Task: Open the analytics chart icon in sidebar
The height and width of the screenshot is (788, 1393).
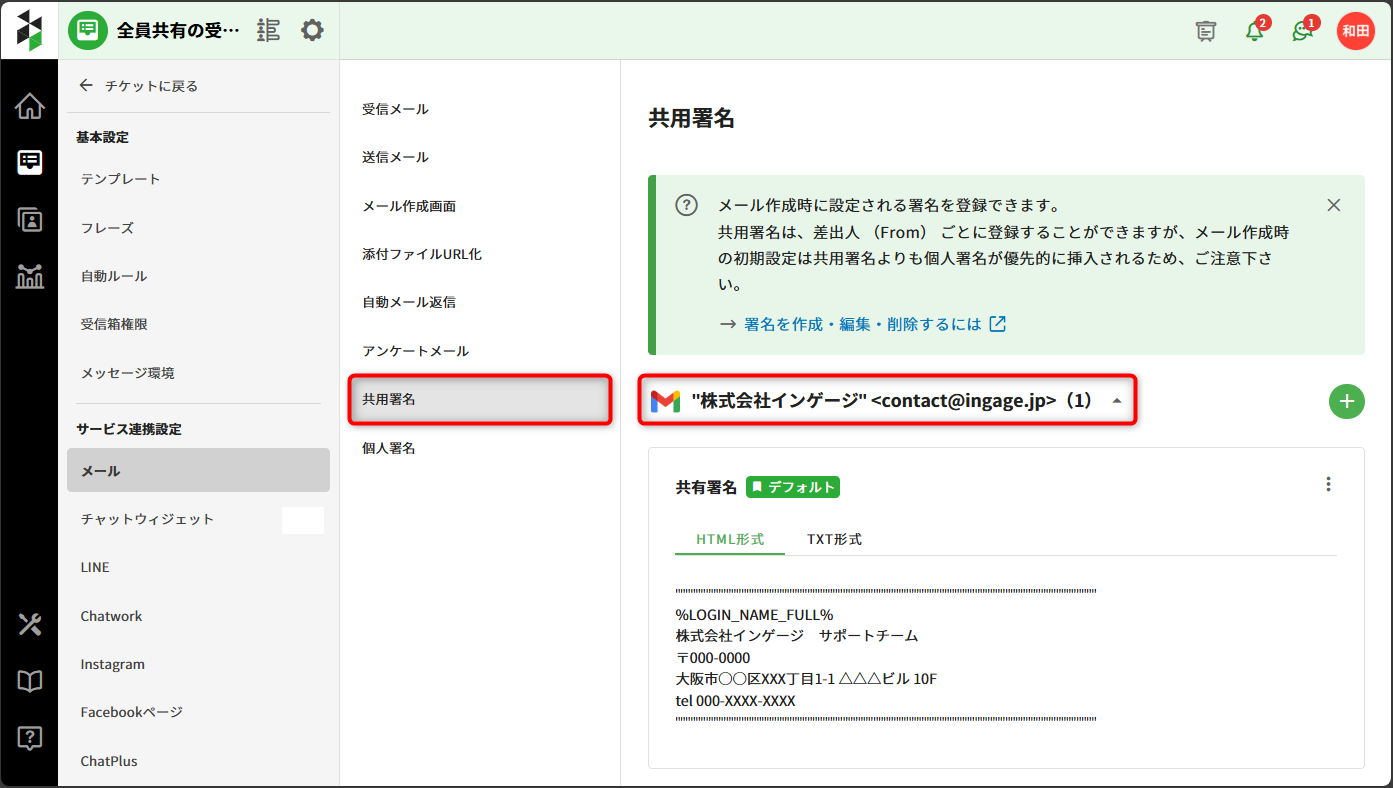Action: pyautogui.click(x=29, y=277)
